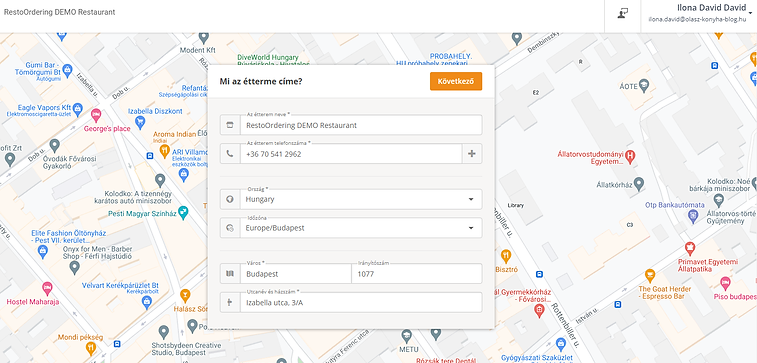
Task: Click the Mi az étterme címe? heading
Action: click(261, 81)
